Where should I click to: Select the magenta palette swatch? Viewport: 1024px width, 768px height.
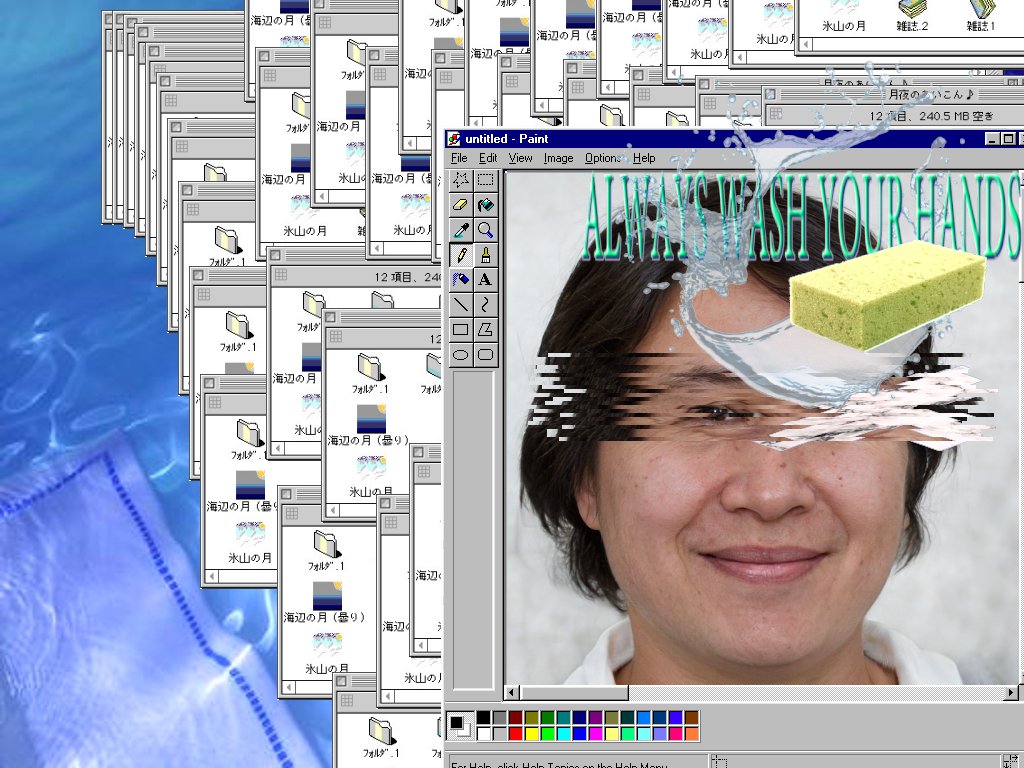(x=596, y=734)
